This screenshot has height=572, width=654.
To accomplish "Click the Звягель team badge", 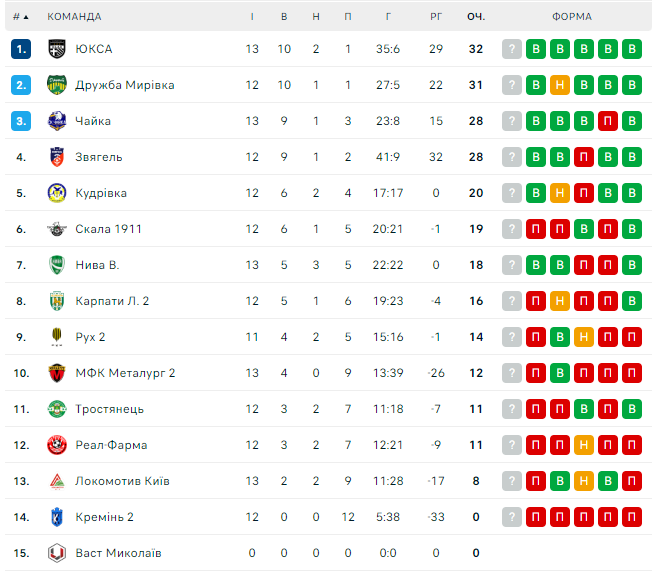I will point(56,157).
